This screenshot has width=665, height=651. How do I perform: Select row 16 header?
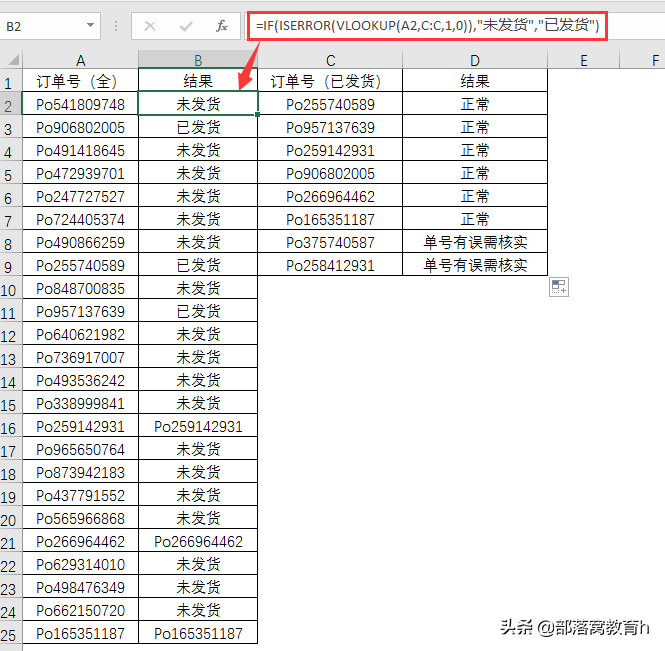coord(11,428)
